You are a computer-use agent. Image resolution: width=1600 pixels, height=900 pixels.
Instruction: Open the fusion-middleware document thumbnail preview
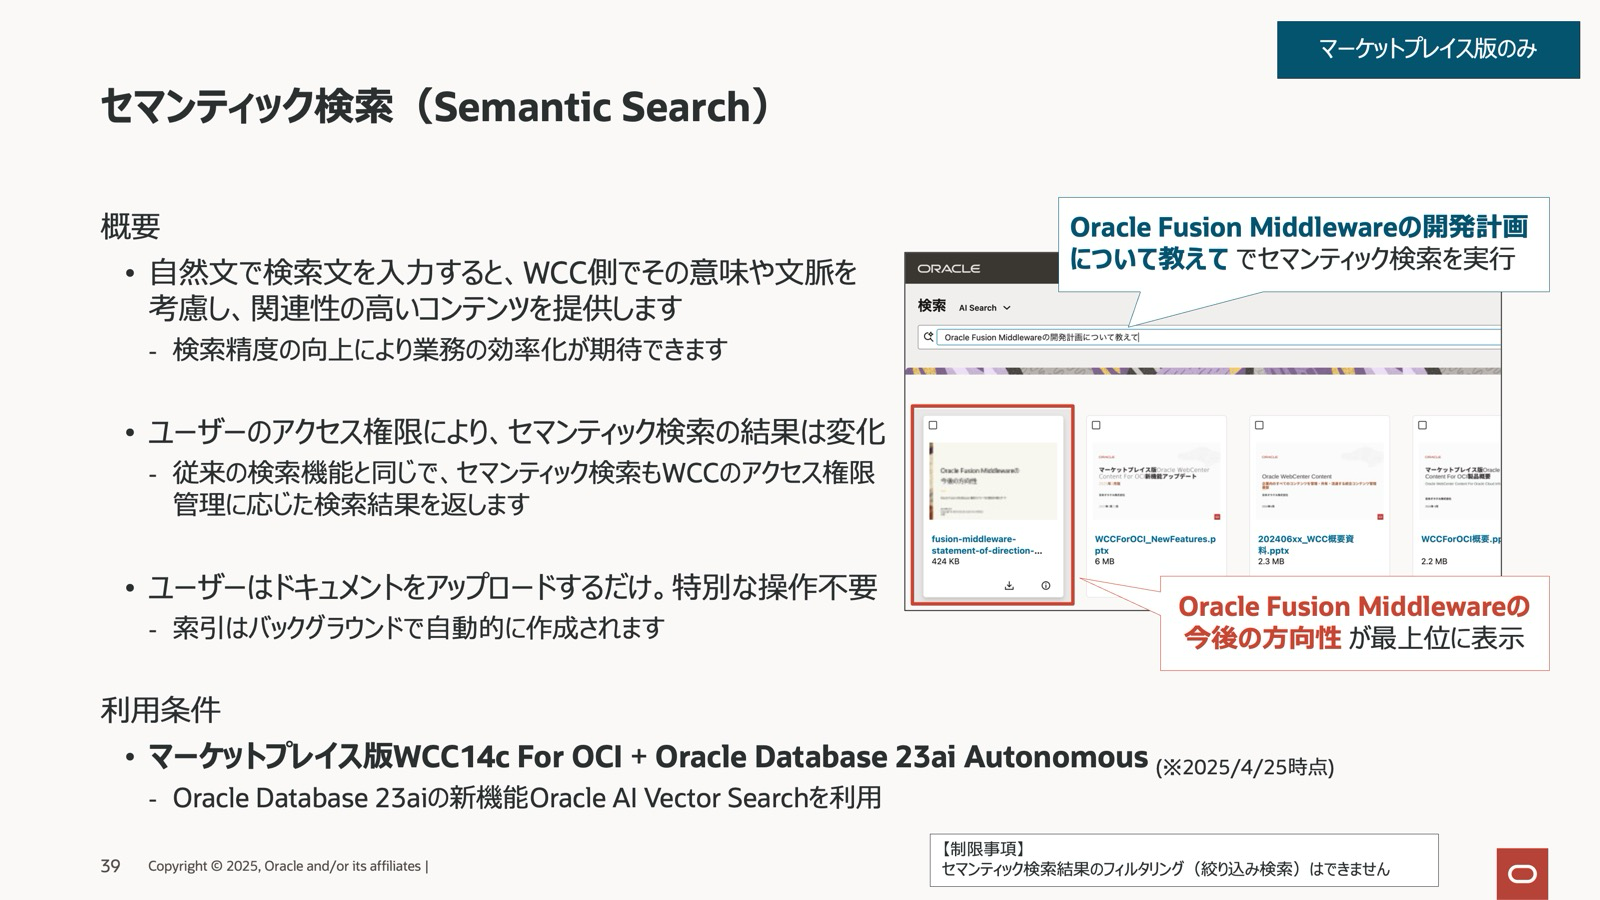click(x=993, y=481)
